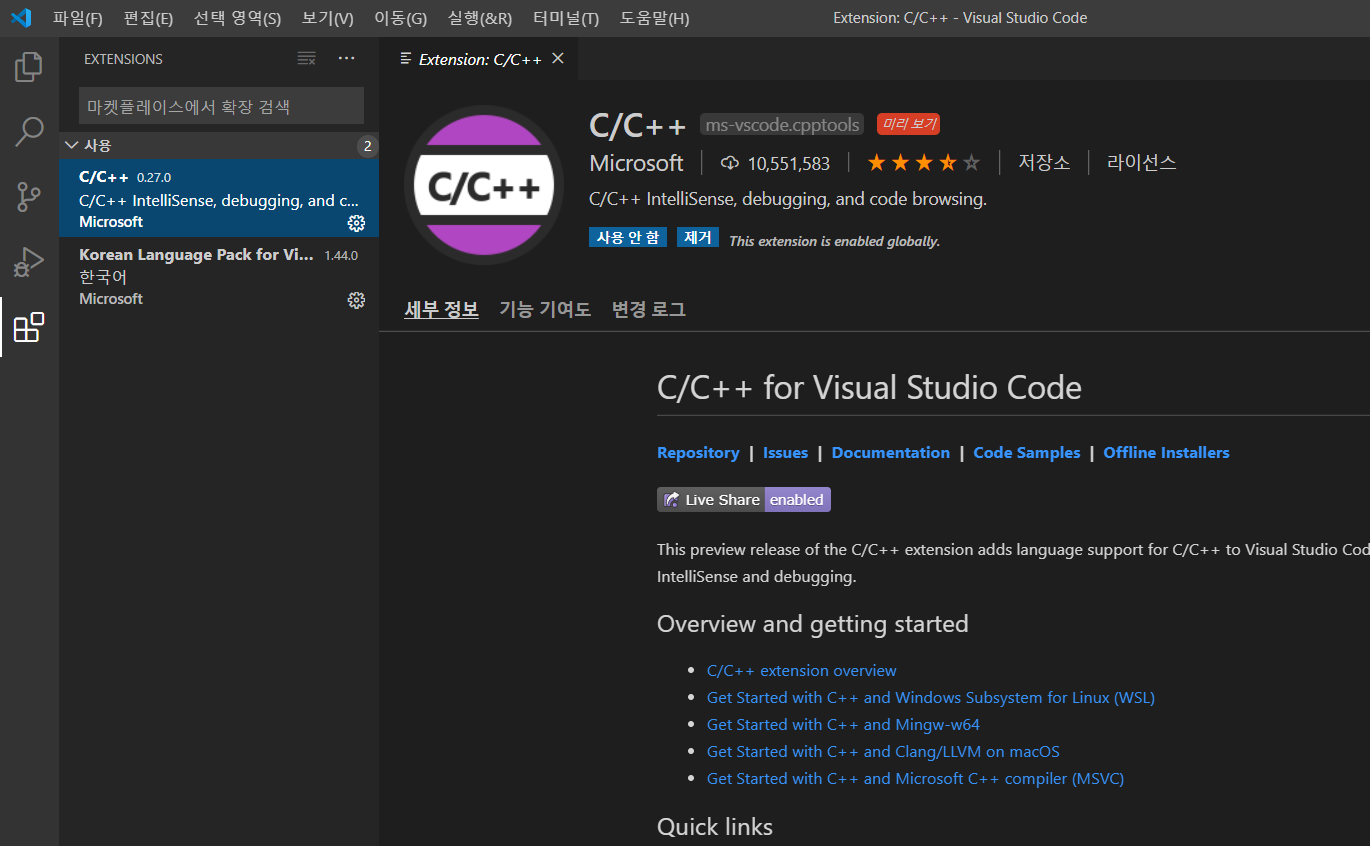Click the 0.27.0 version label
The image size is (1370, 846).
(x=154, y=178)
